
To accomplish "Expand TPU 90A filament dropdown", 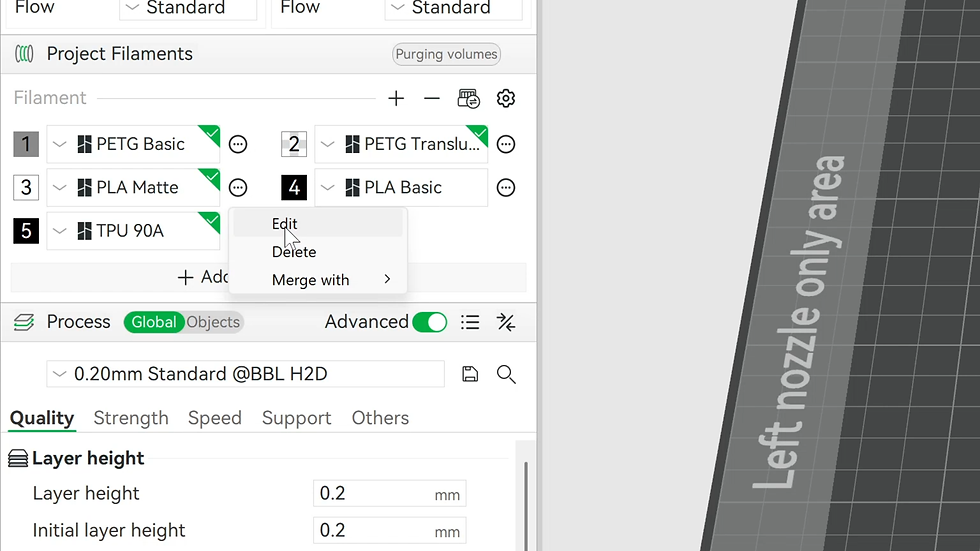I will (x=59, y=231).
